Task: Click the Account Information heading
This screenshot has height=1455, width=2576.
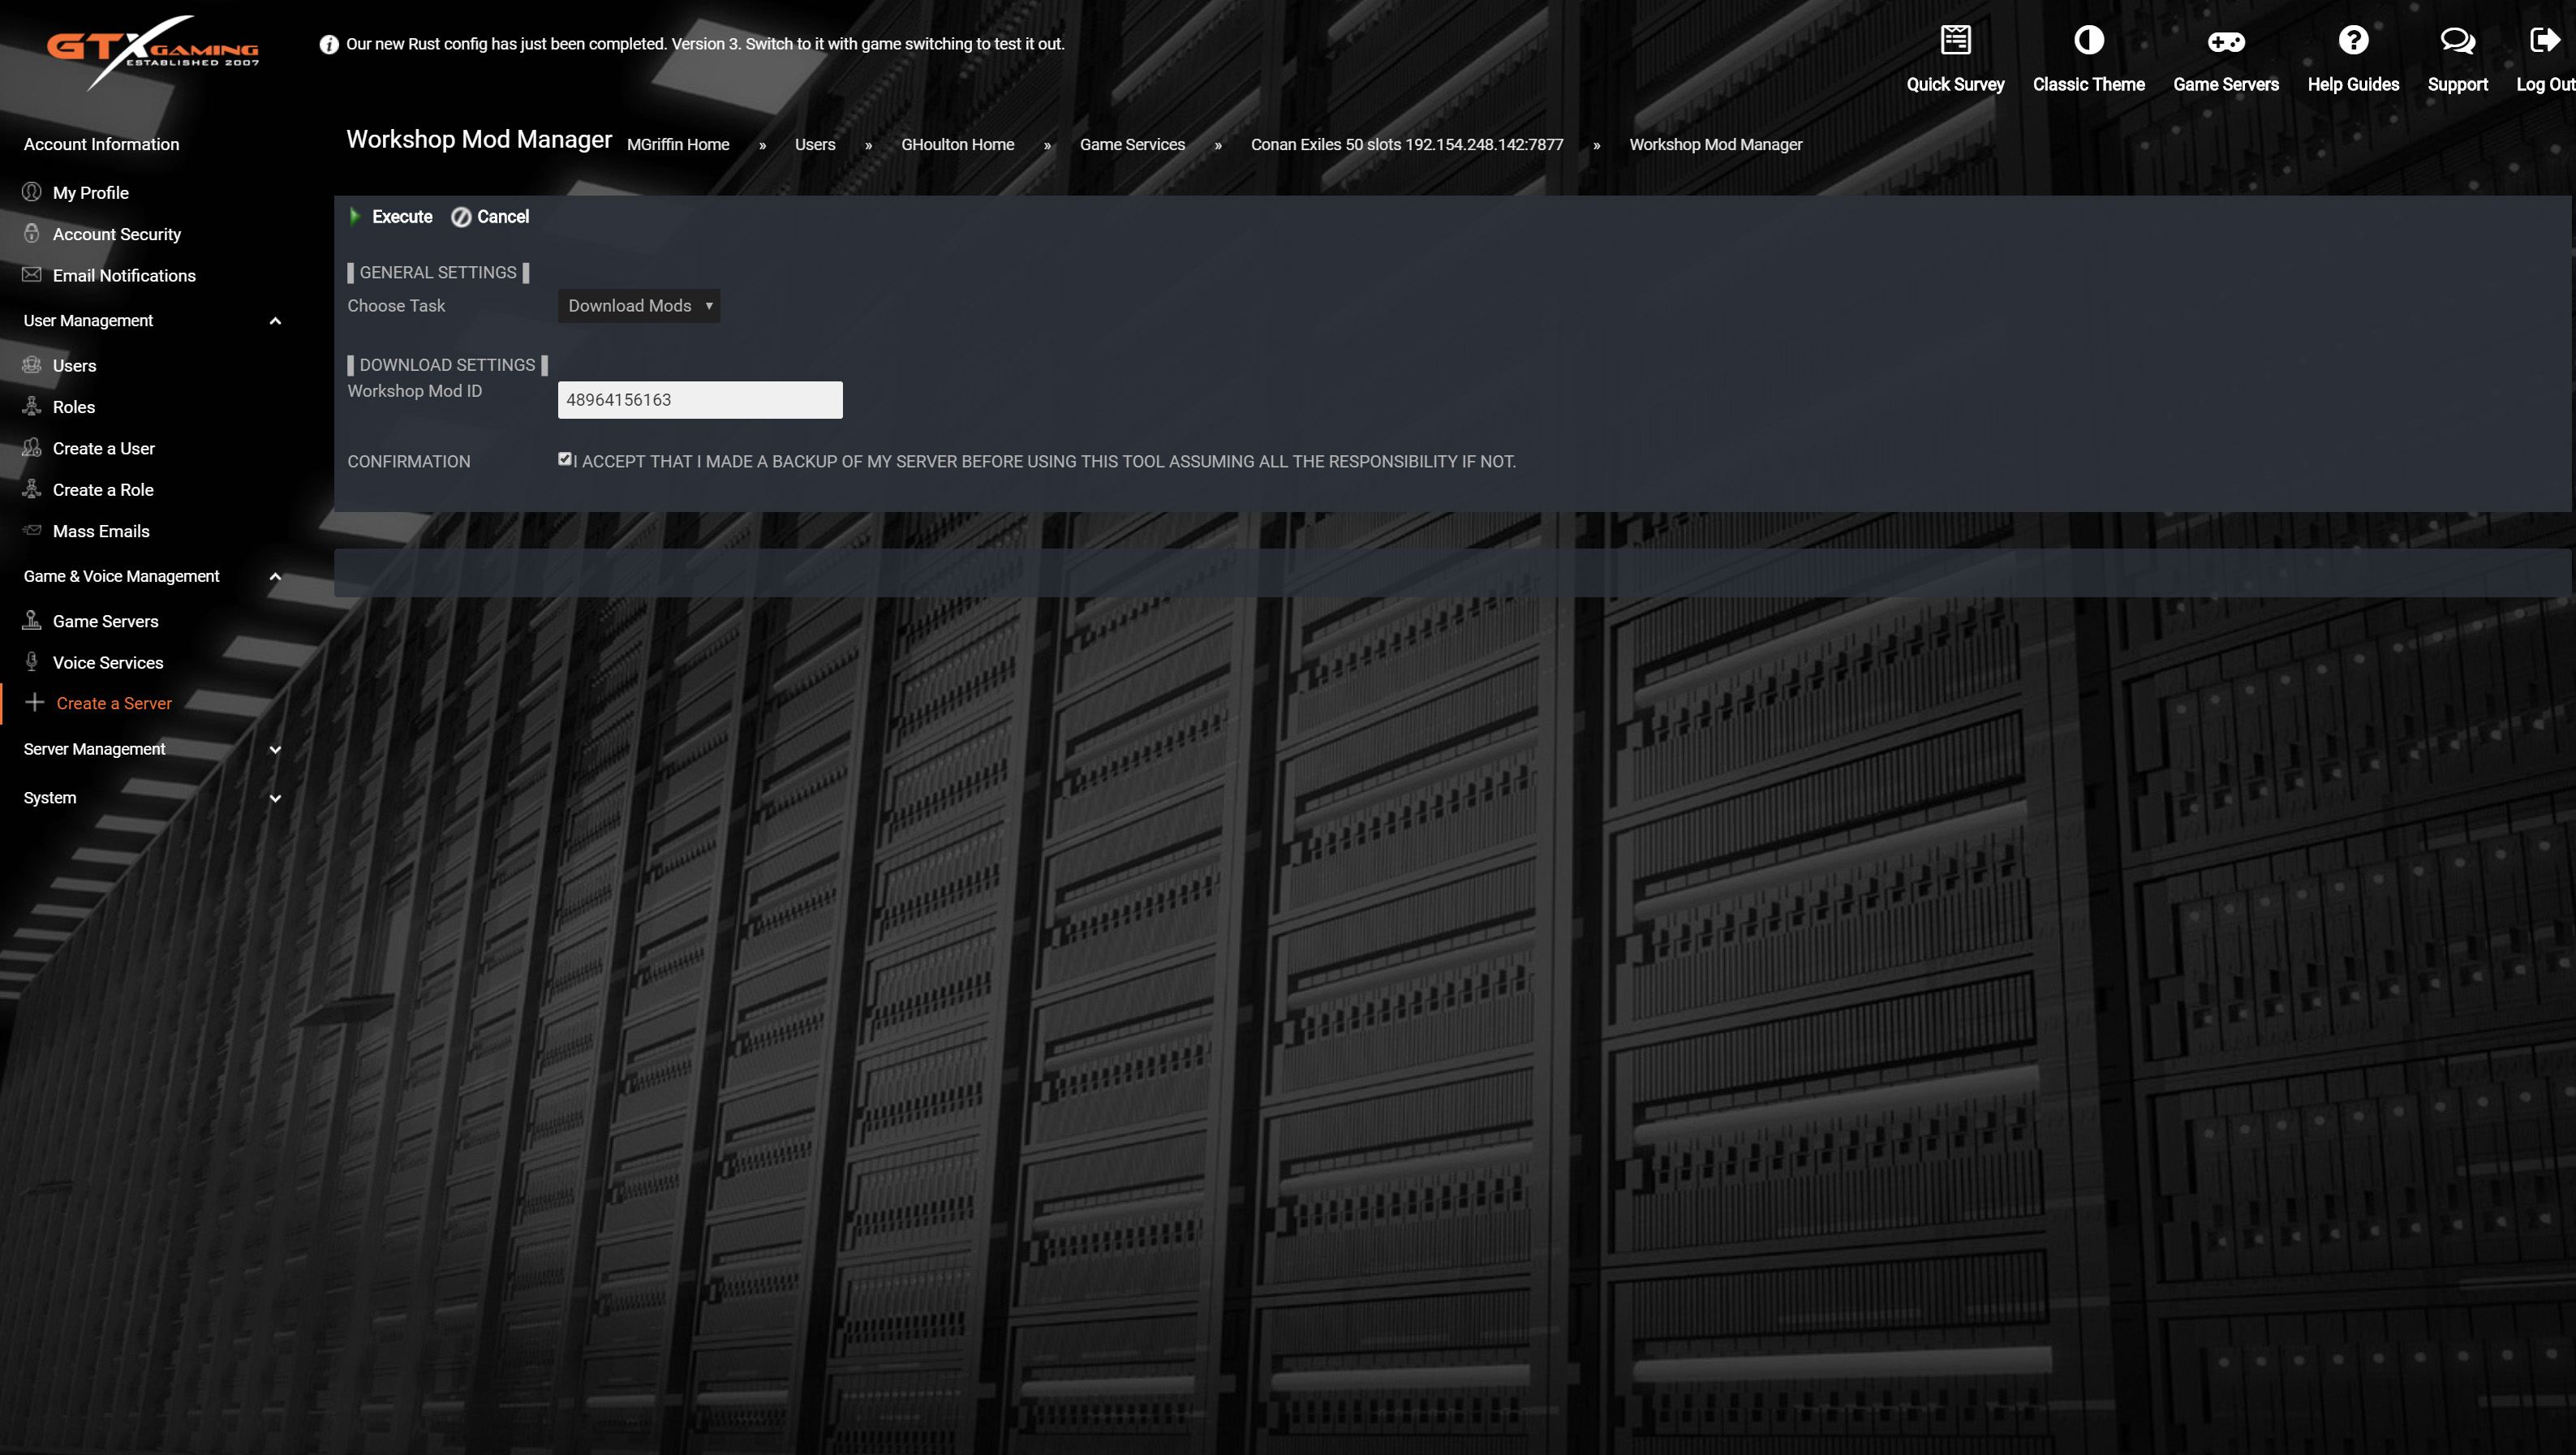Action: [102, 144]
